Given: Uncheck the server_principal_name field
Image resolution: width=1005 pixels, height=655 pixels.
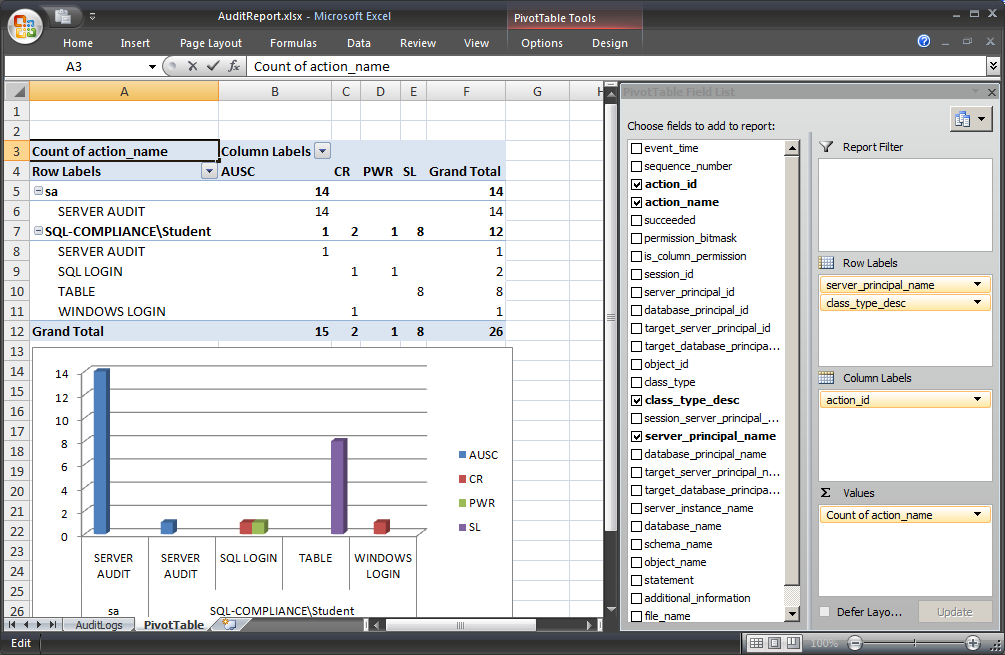Looking at the screenshot, I should point(636,436).
